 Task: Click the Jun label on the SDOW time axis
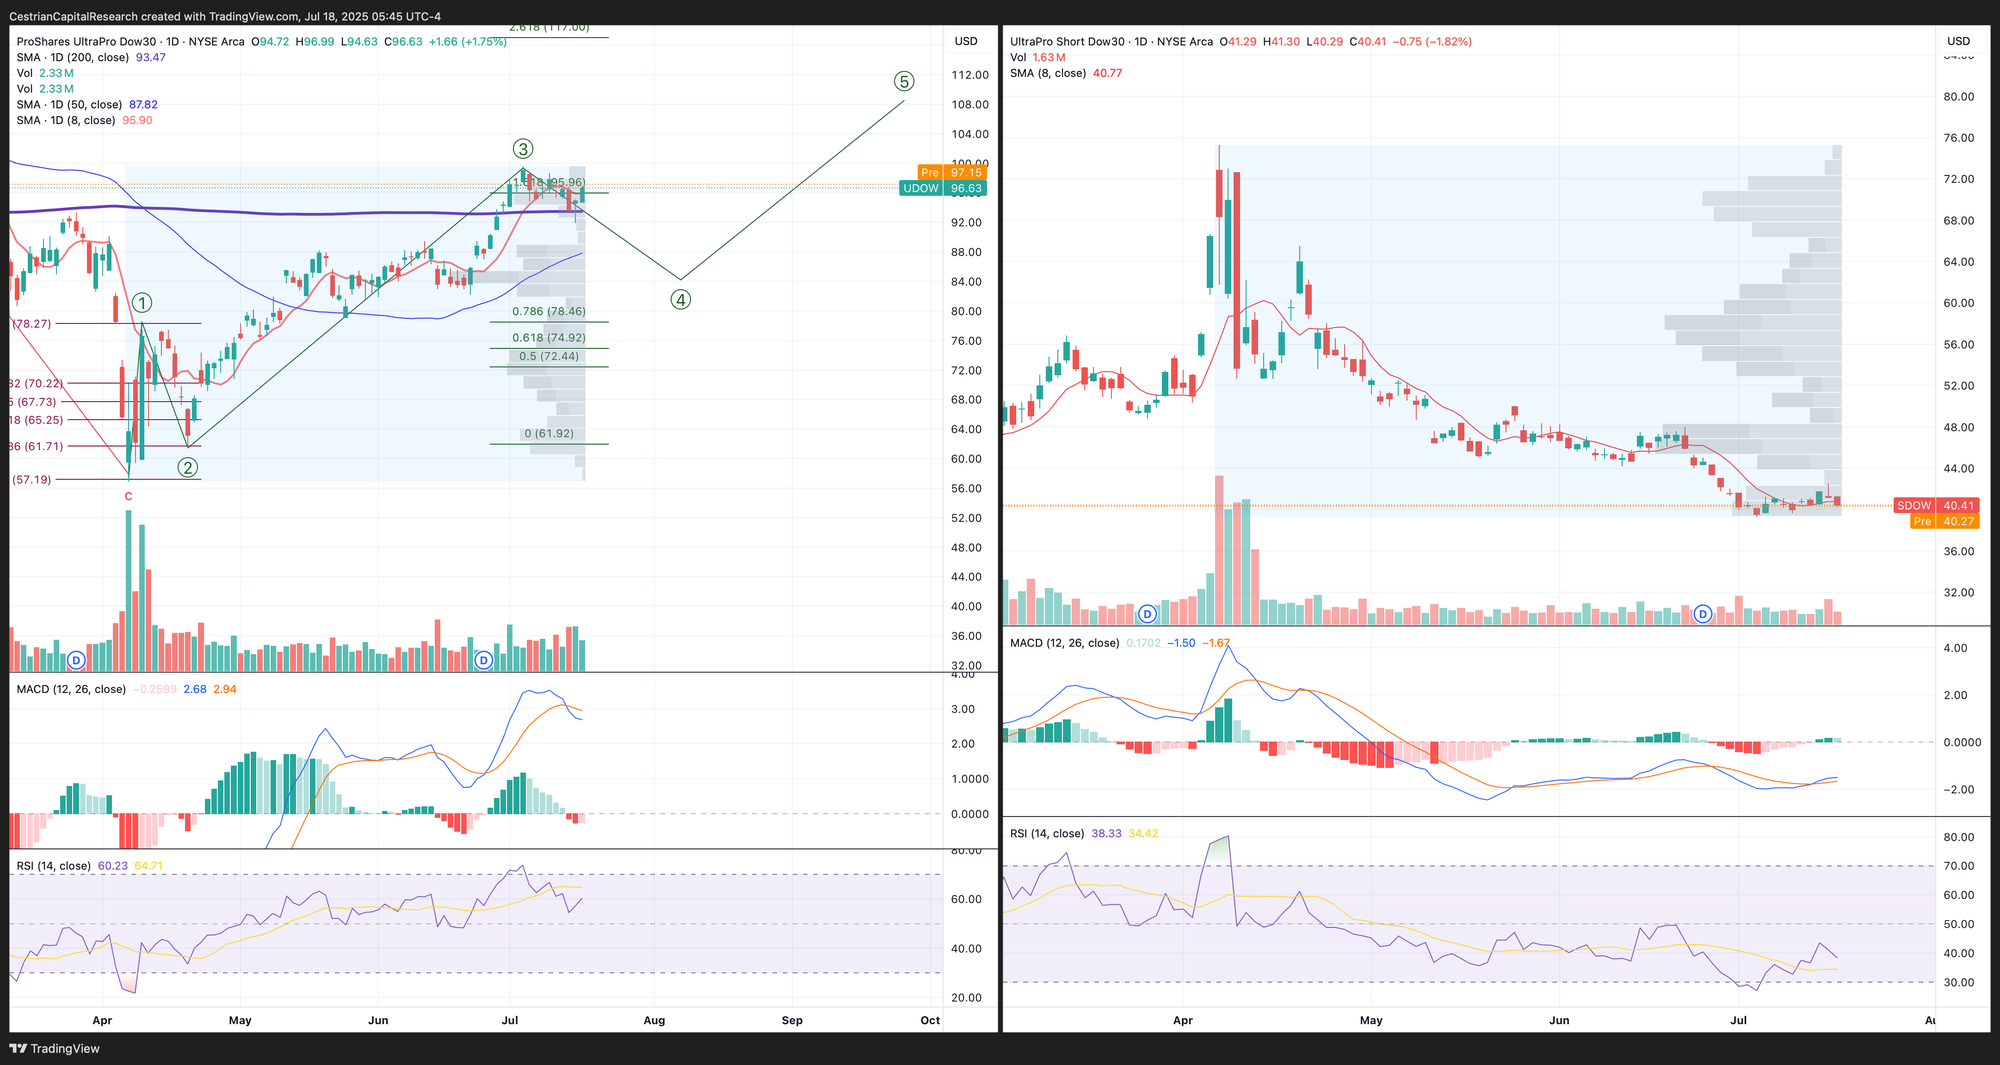point(1559,1021)
